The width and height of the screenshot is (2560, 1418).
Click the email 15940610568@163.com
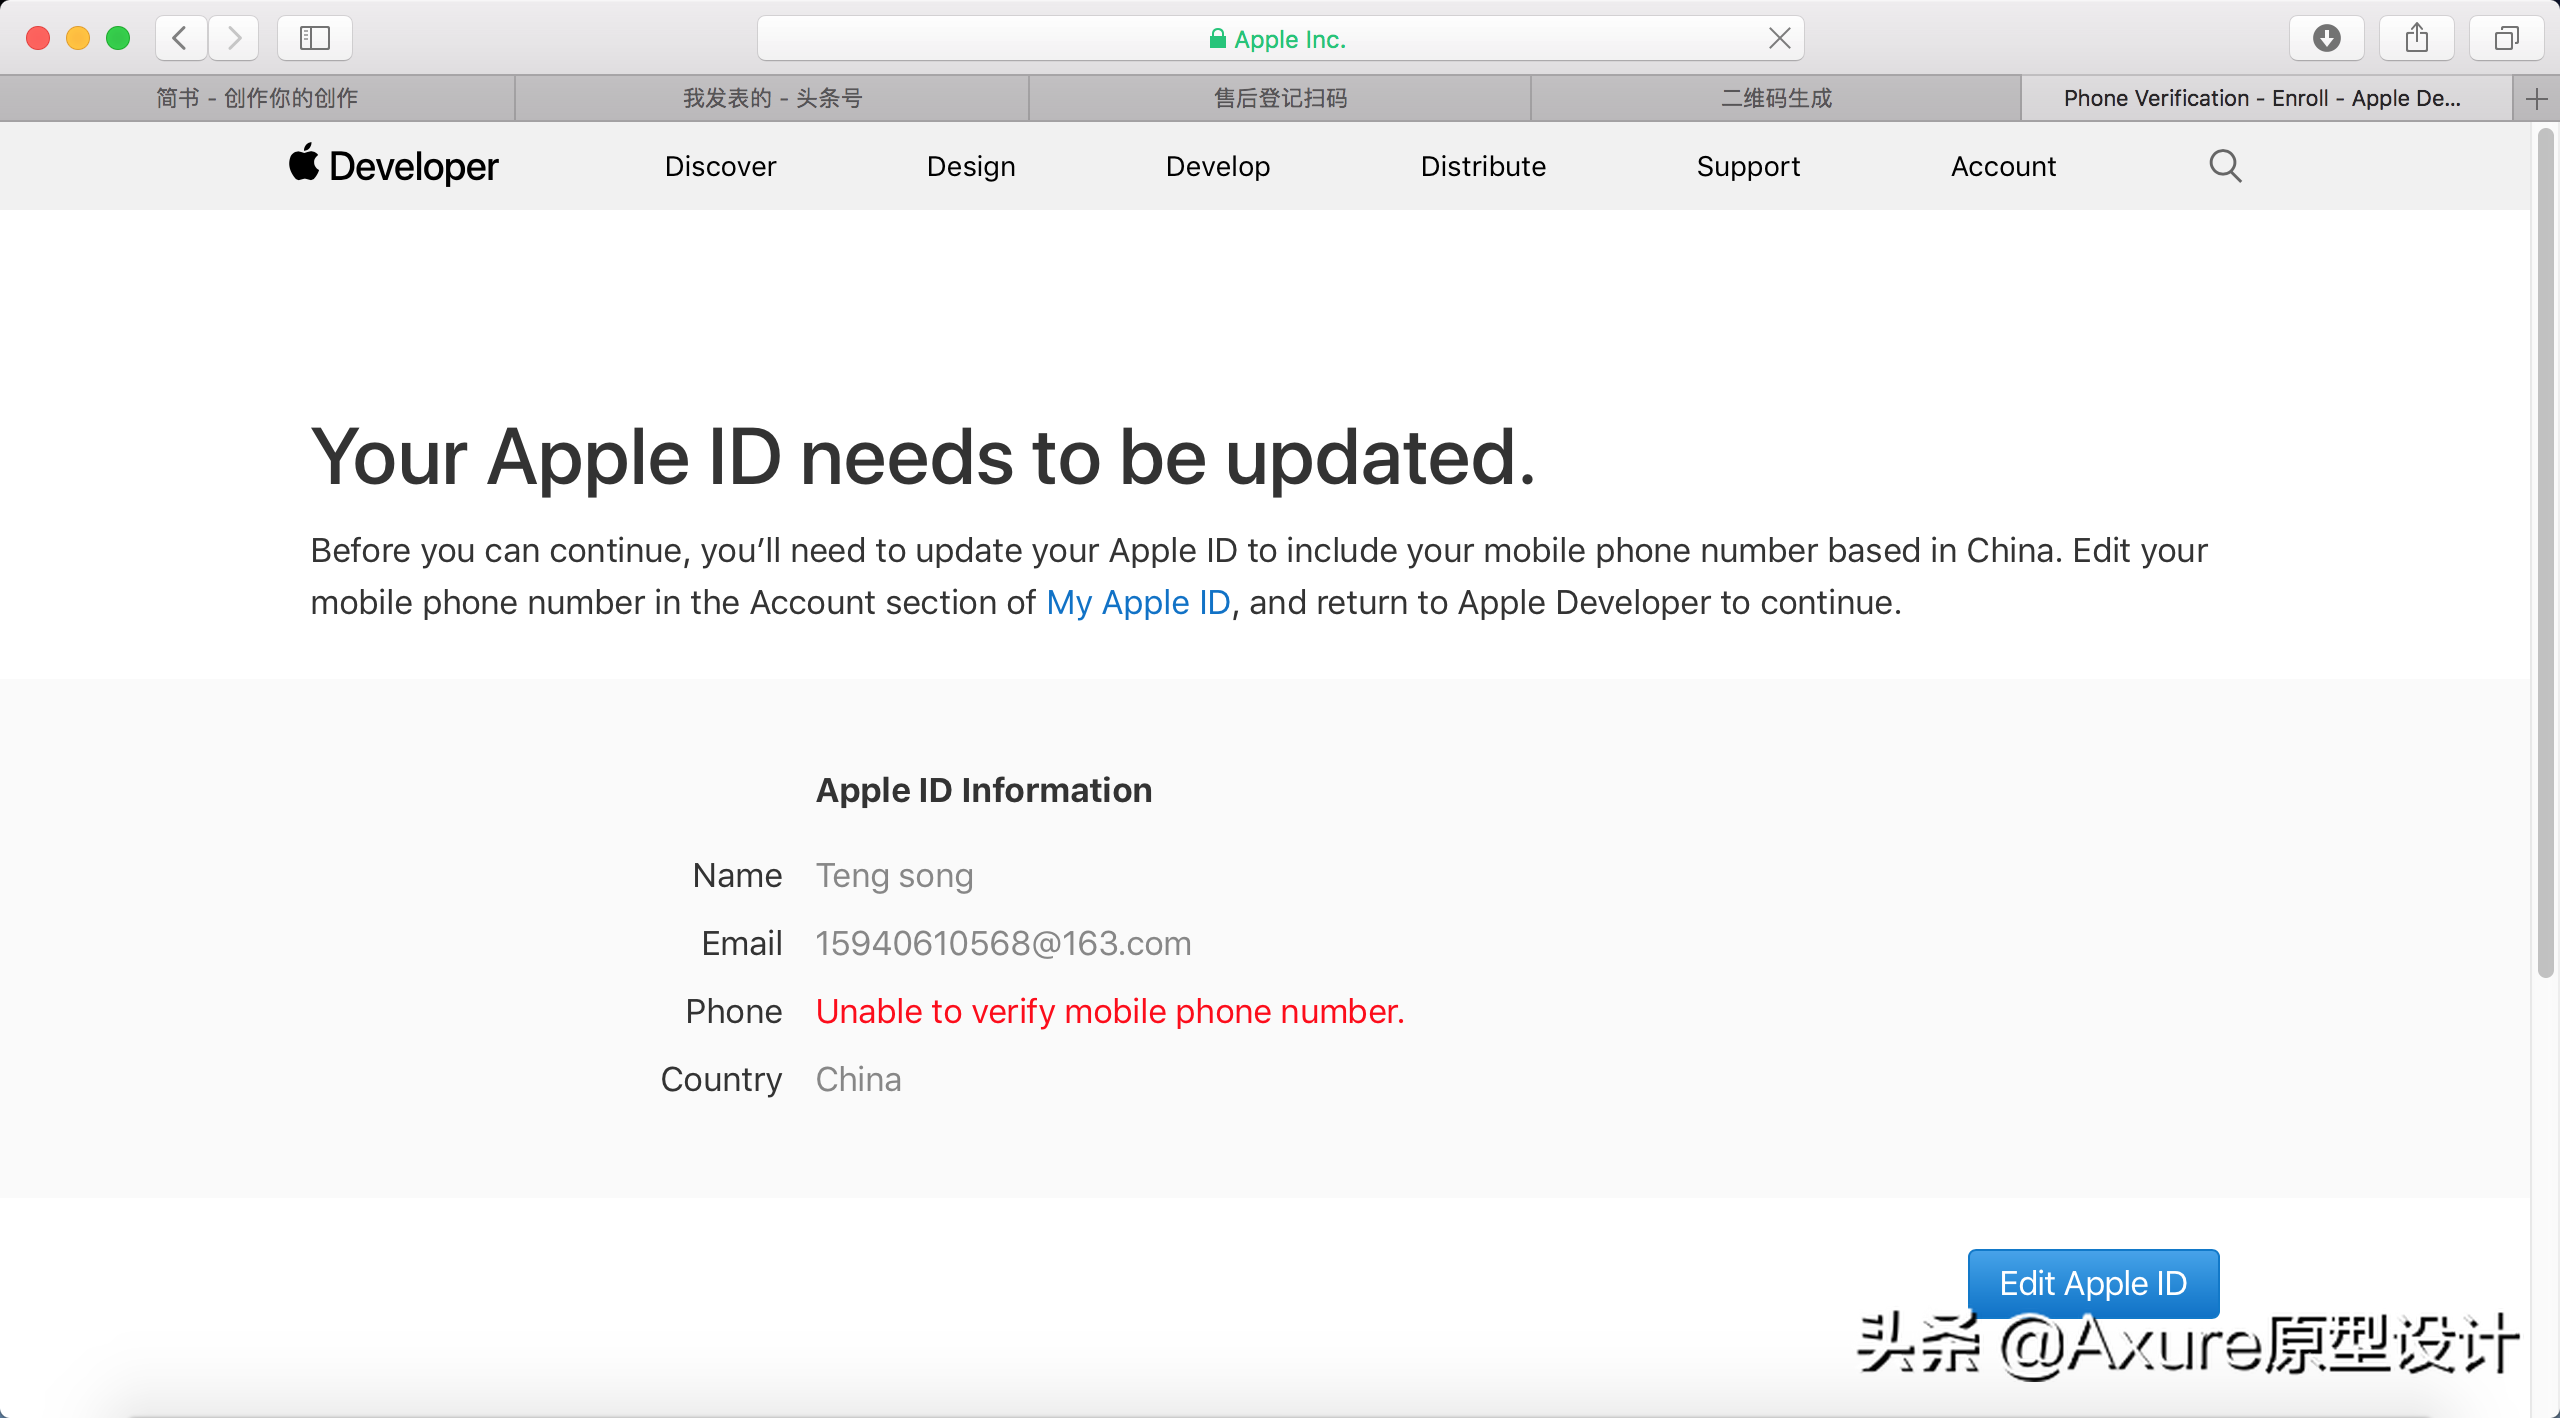coord(1003,943)
